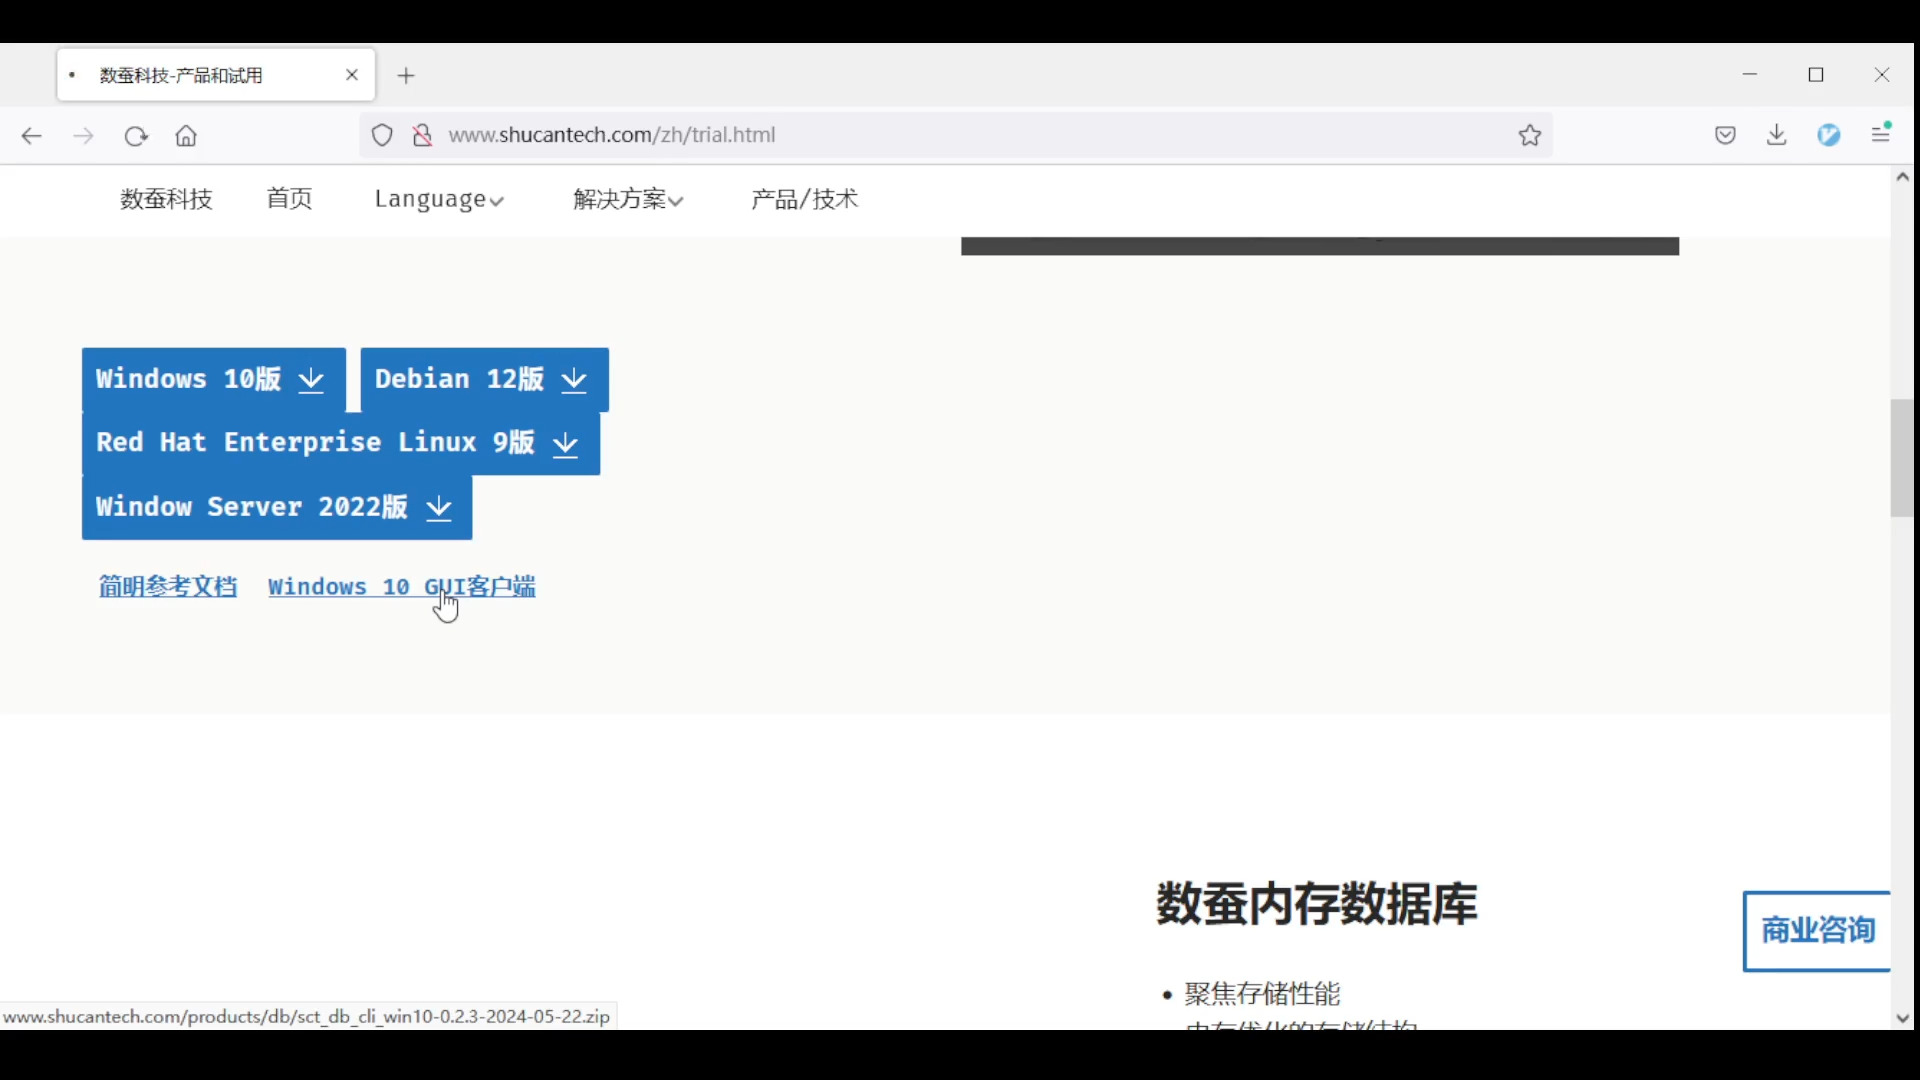Click the tracking protection shield icon
The image size is (1920, 1080).
point(382,135)
